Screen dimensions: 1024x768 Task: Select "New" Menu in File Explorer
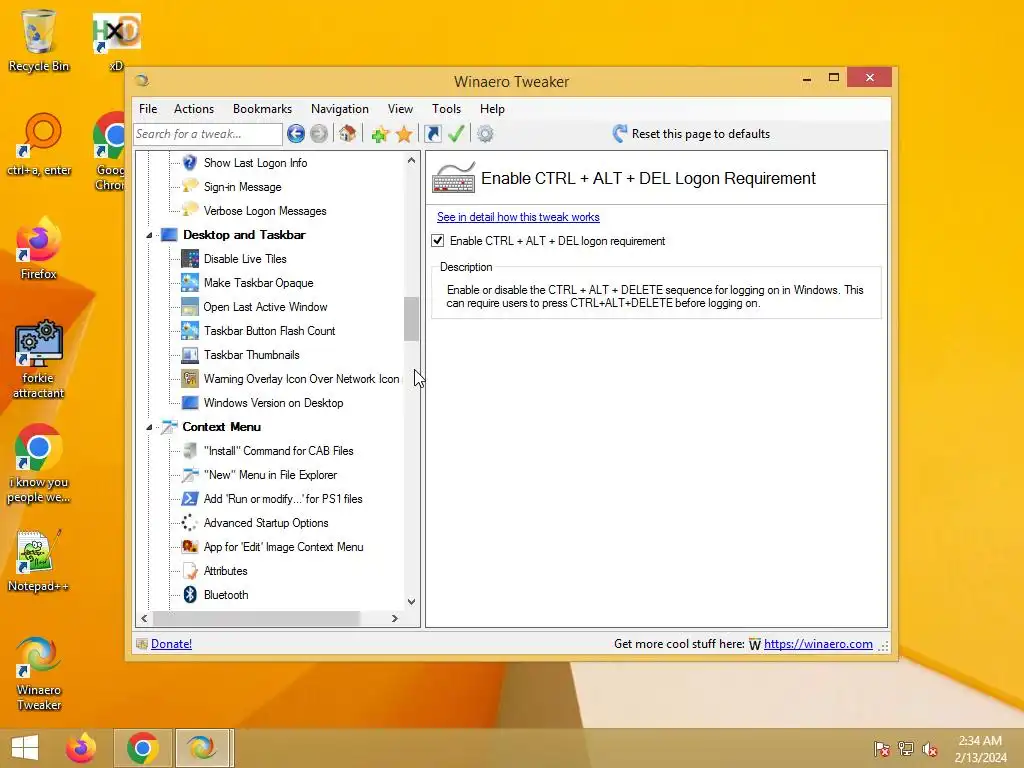[x=270, y=475]
